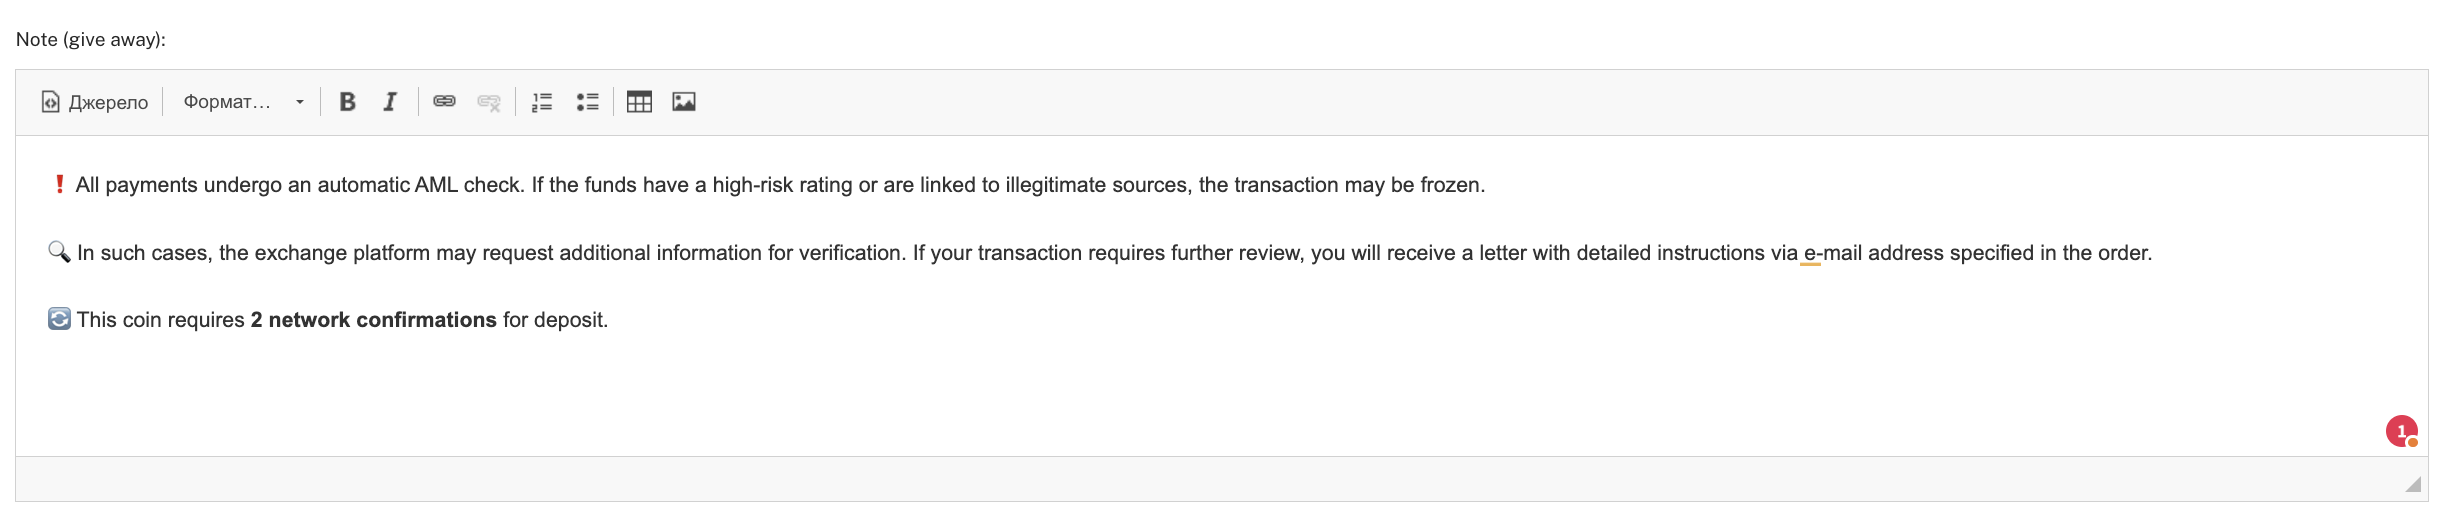
Task: Click the 'Note (give away):' label
Action: 91,40
